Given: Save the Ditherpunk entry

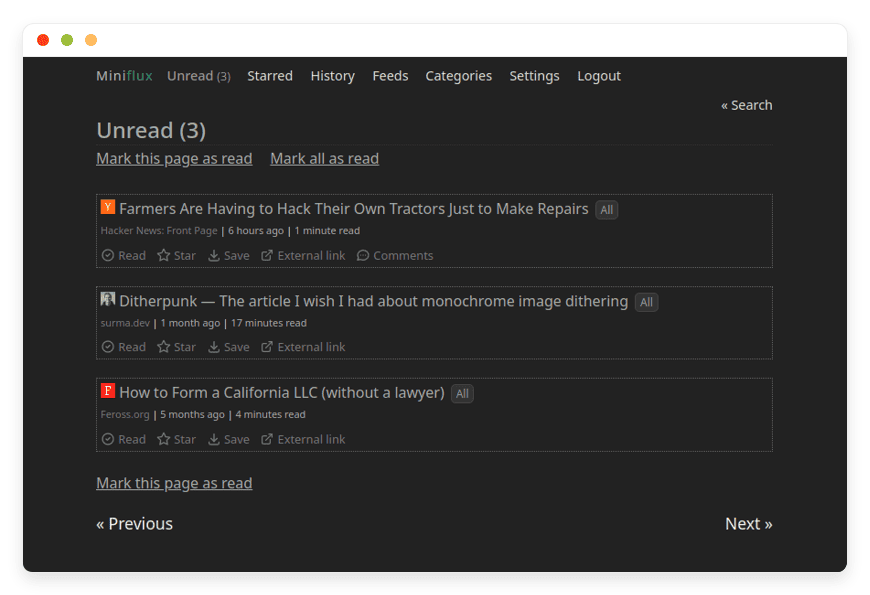Looking at the screenshot, I should click(229, 347).
